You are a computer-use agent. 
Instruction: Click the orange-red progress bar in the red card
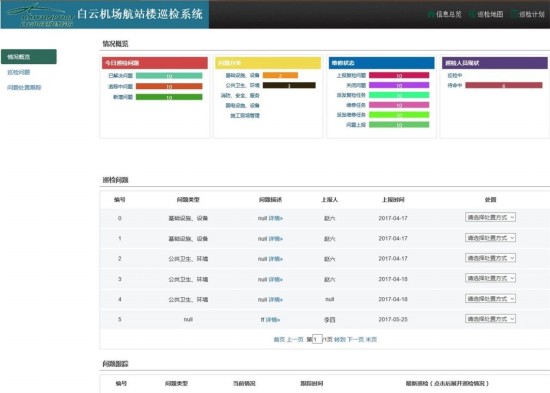tap(169, 86)
